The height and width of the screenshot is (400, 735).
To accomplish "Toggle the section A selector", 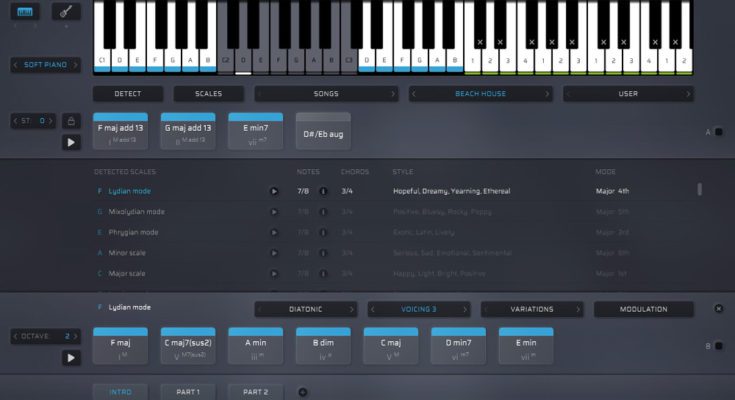I will (x=718, y=132).
